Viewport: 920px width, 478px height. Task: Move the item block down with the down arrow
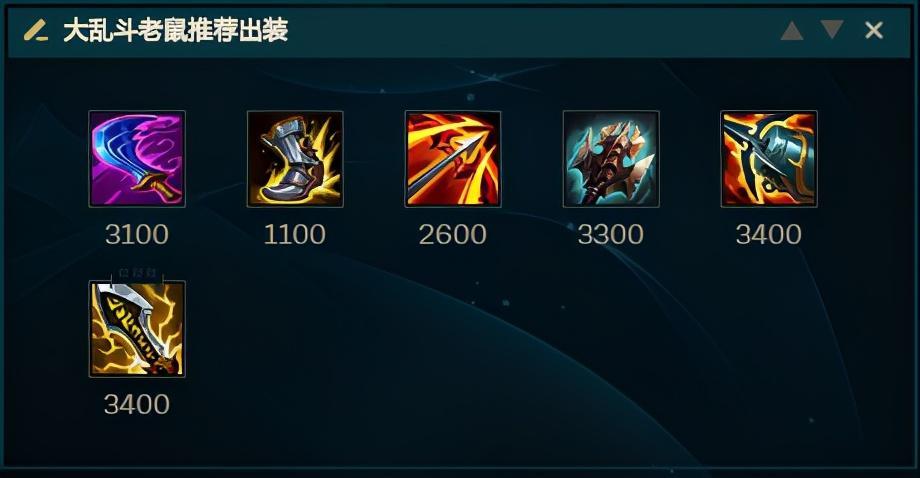tap(832, 30)
